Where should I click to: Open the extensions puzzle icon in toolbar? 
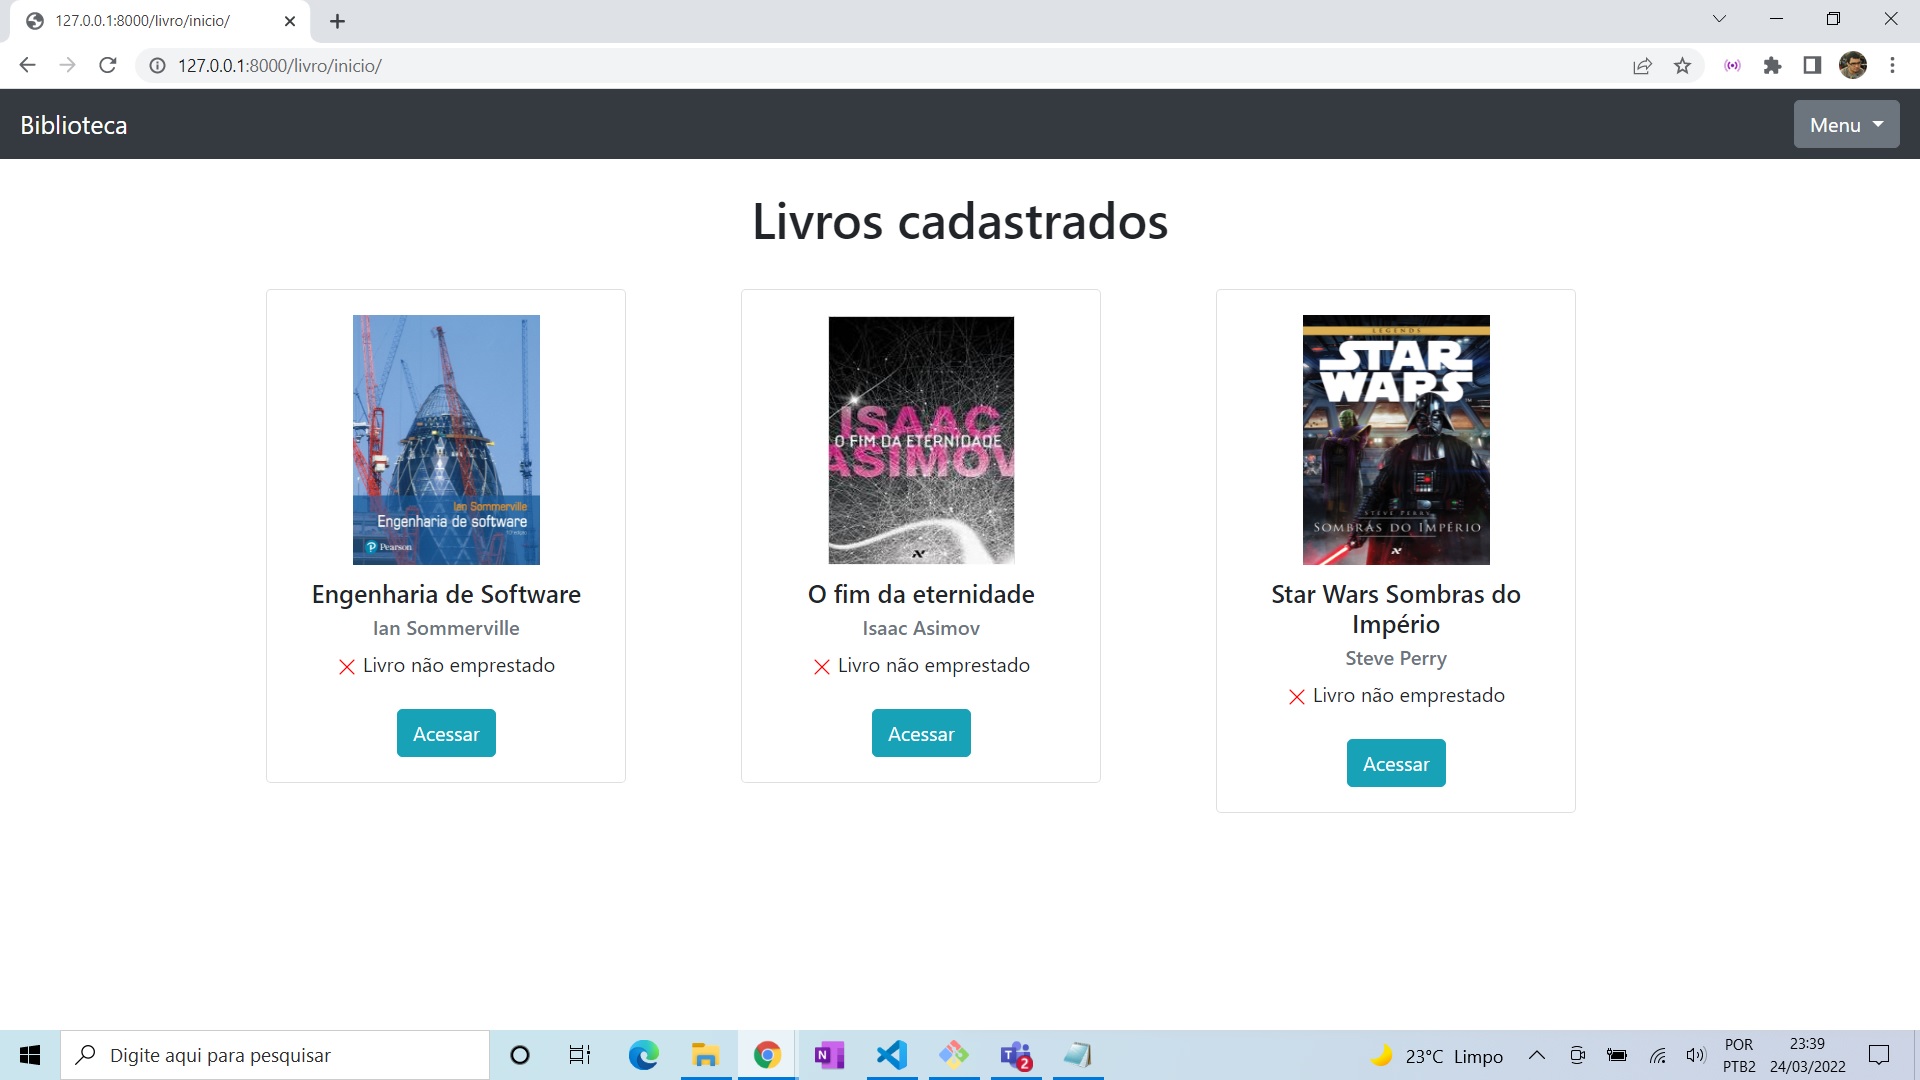1772,65
